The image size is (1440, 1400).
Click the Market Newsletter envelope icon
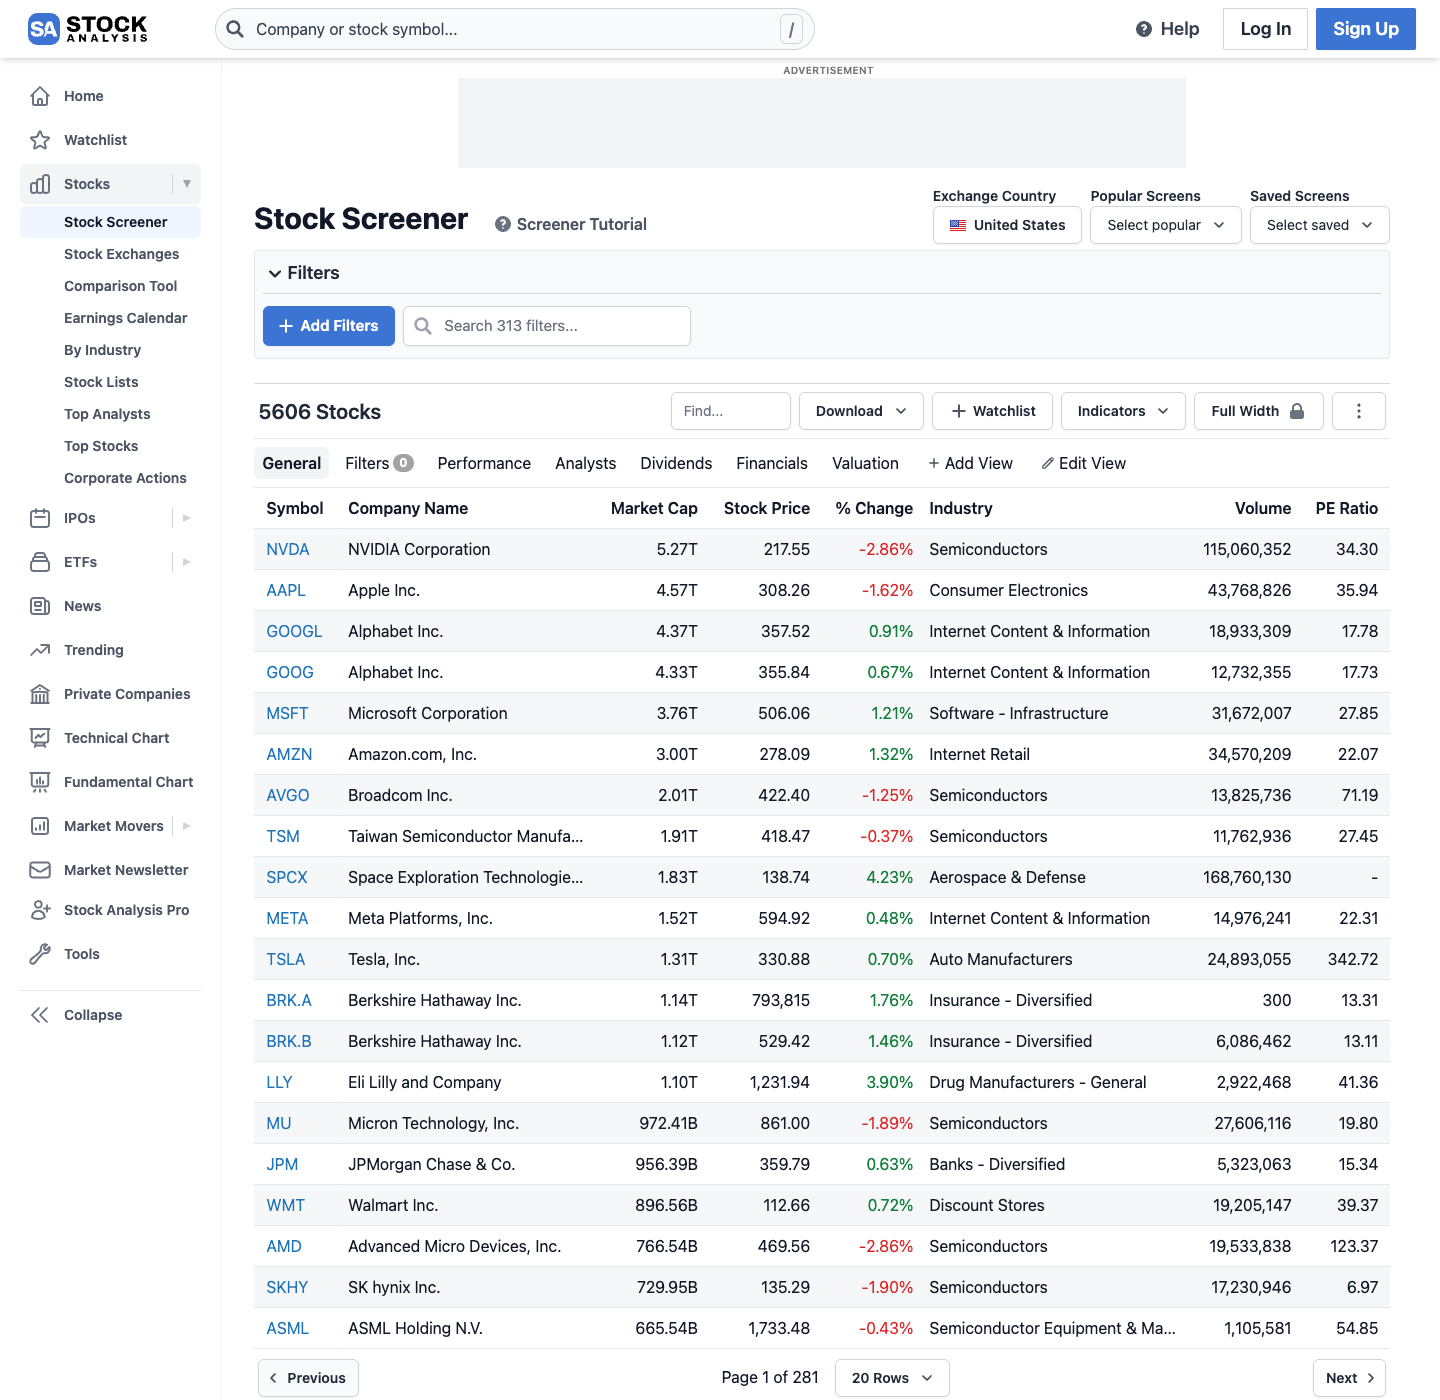[x=40, y=870]
